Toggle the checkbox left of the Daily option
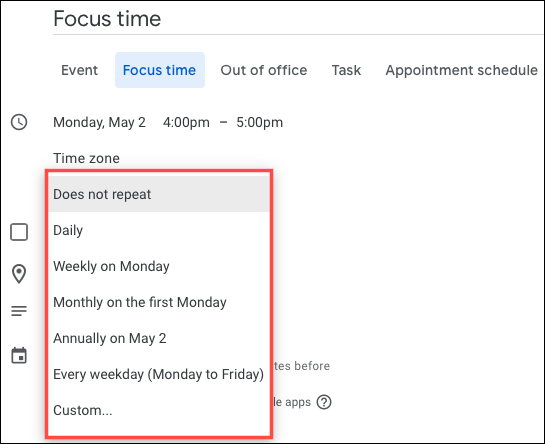Viewport: 545px width, 444px height. [19, 232]
